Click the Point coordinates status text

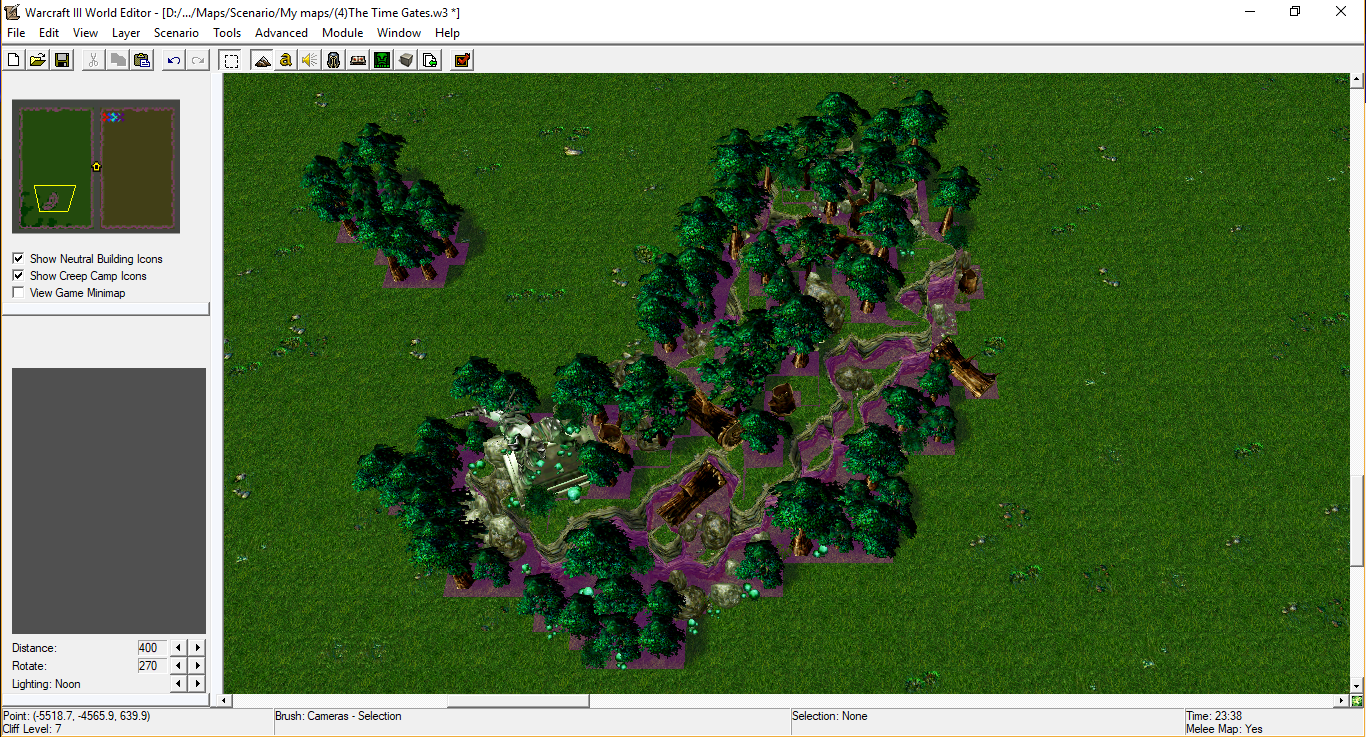coord(77,716)
